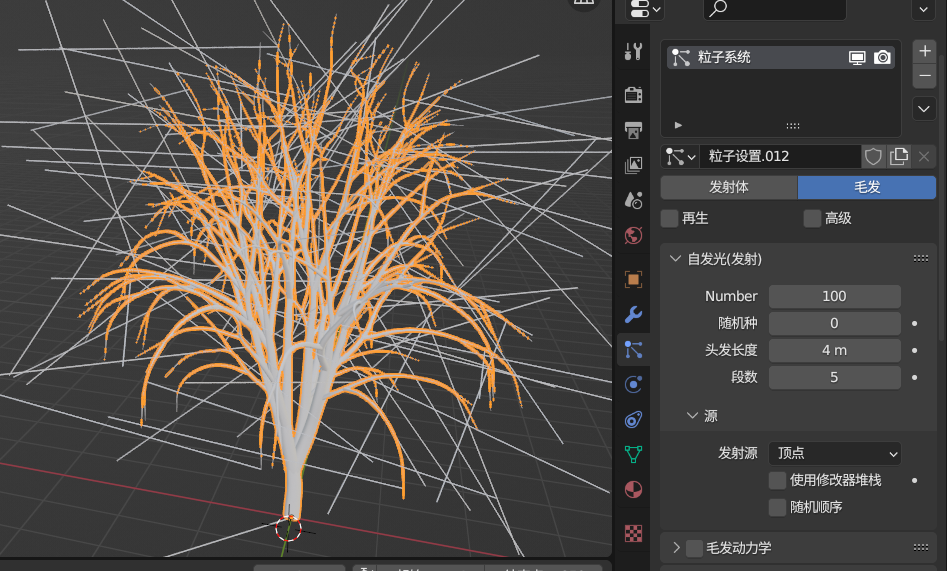Open the properties options dropdown arrow

pos(923,9)
